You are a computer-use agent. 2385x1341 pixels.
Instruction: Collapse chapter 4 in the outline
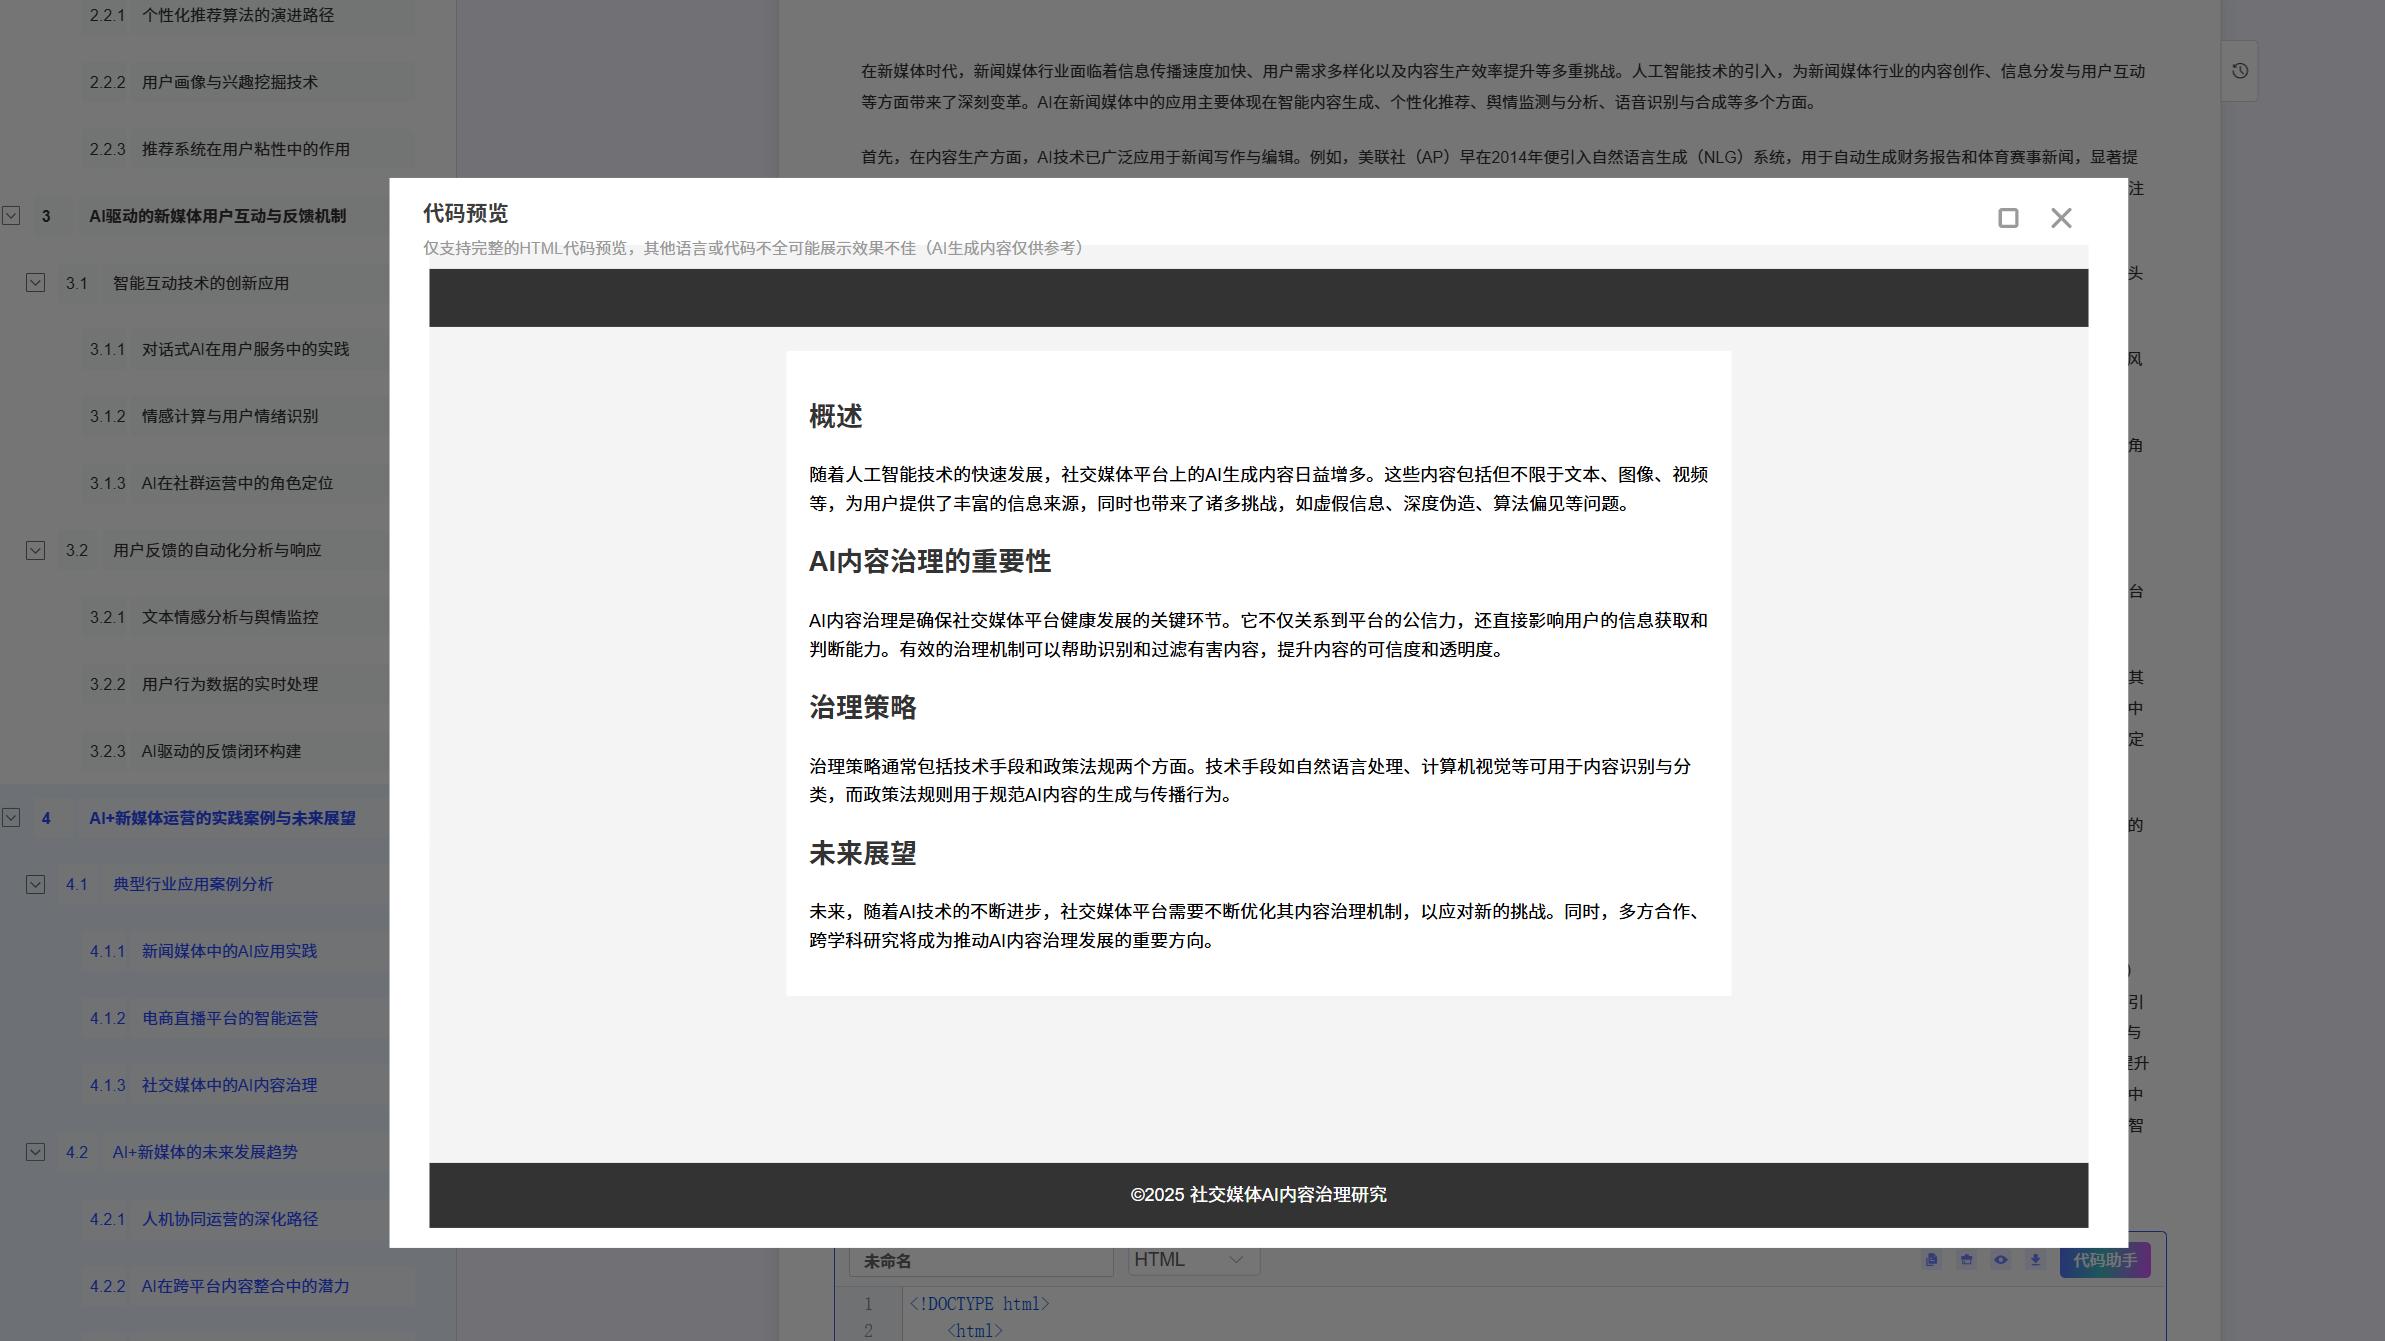[11, 818]
